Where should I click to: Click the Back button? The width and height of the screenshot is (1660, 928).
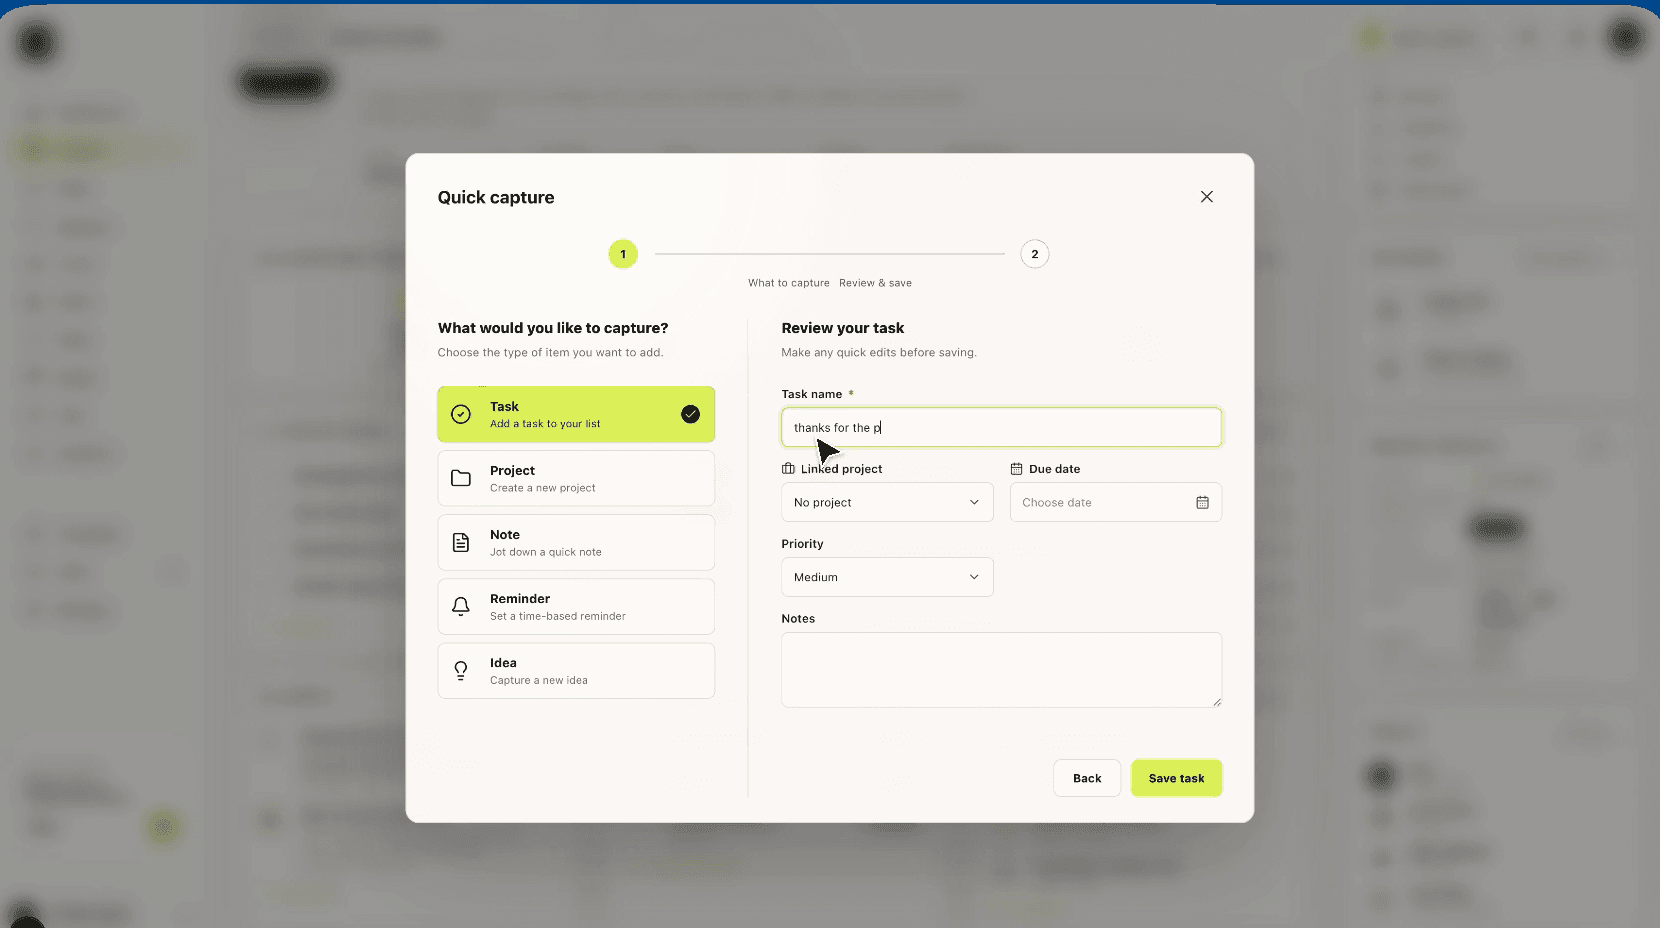[x=1087, y=778]
